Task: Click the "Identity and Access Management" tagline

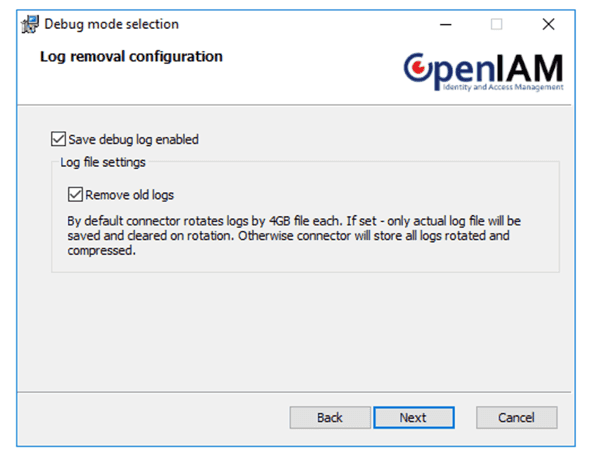Action: coord(503,87)
